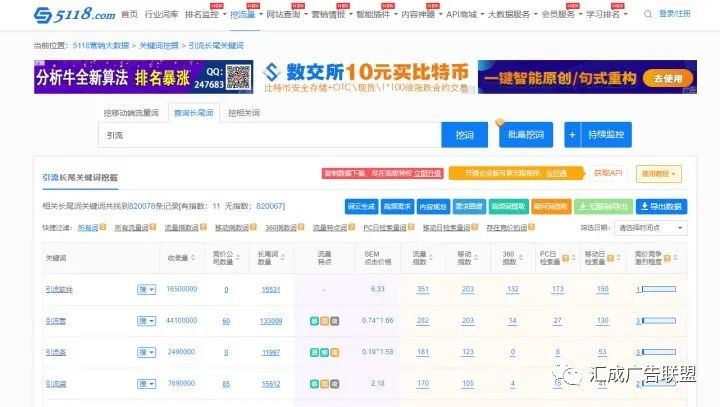The width and height of the screenshot is (720, 407).
Task: Go to 首页 in the top navigation
Action: click(129, 14)
